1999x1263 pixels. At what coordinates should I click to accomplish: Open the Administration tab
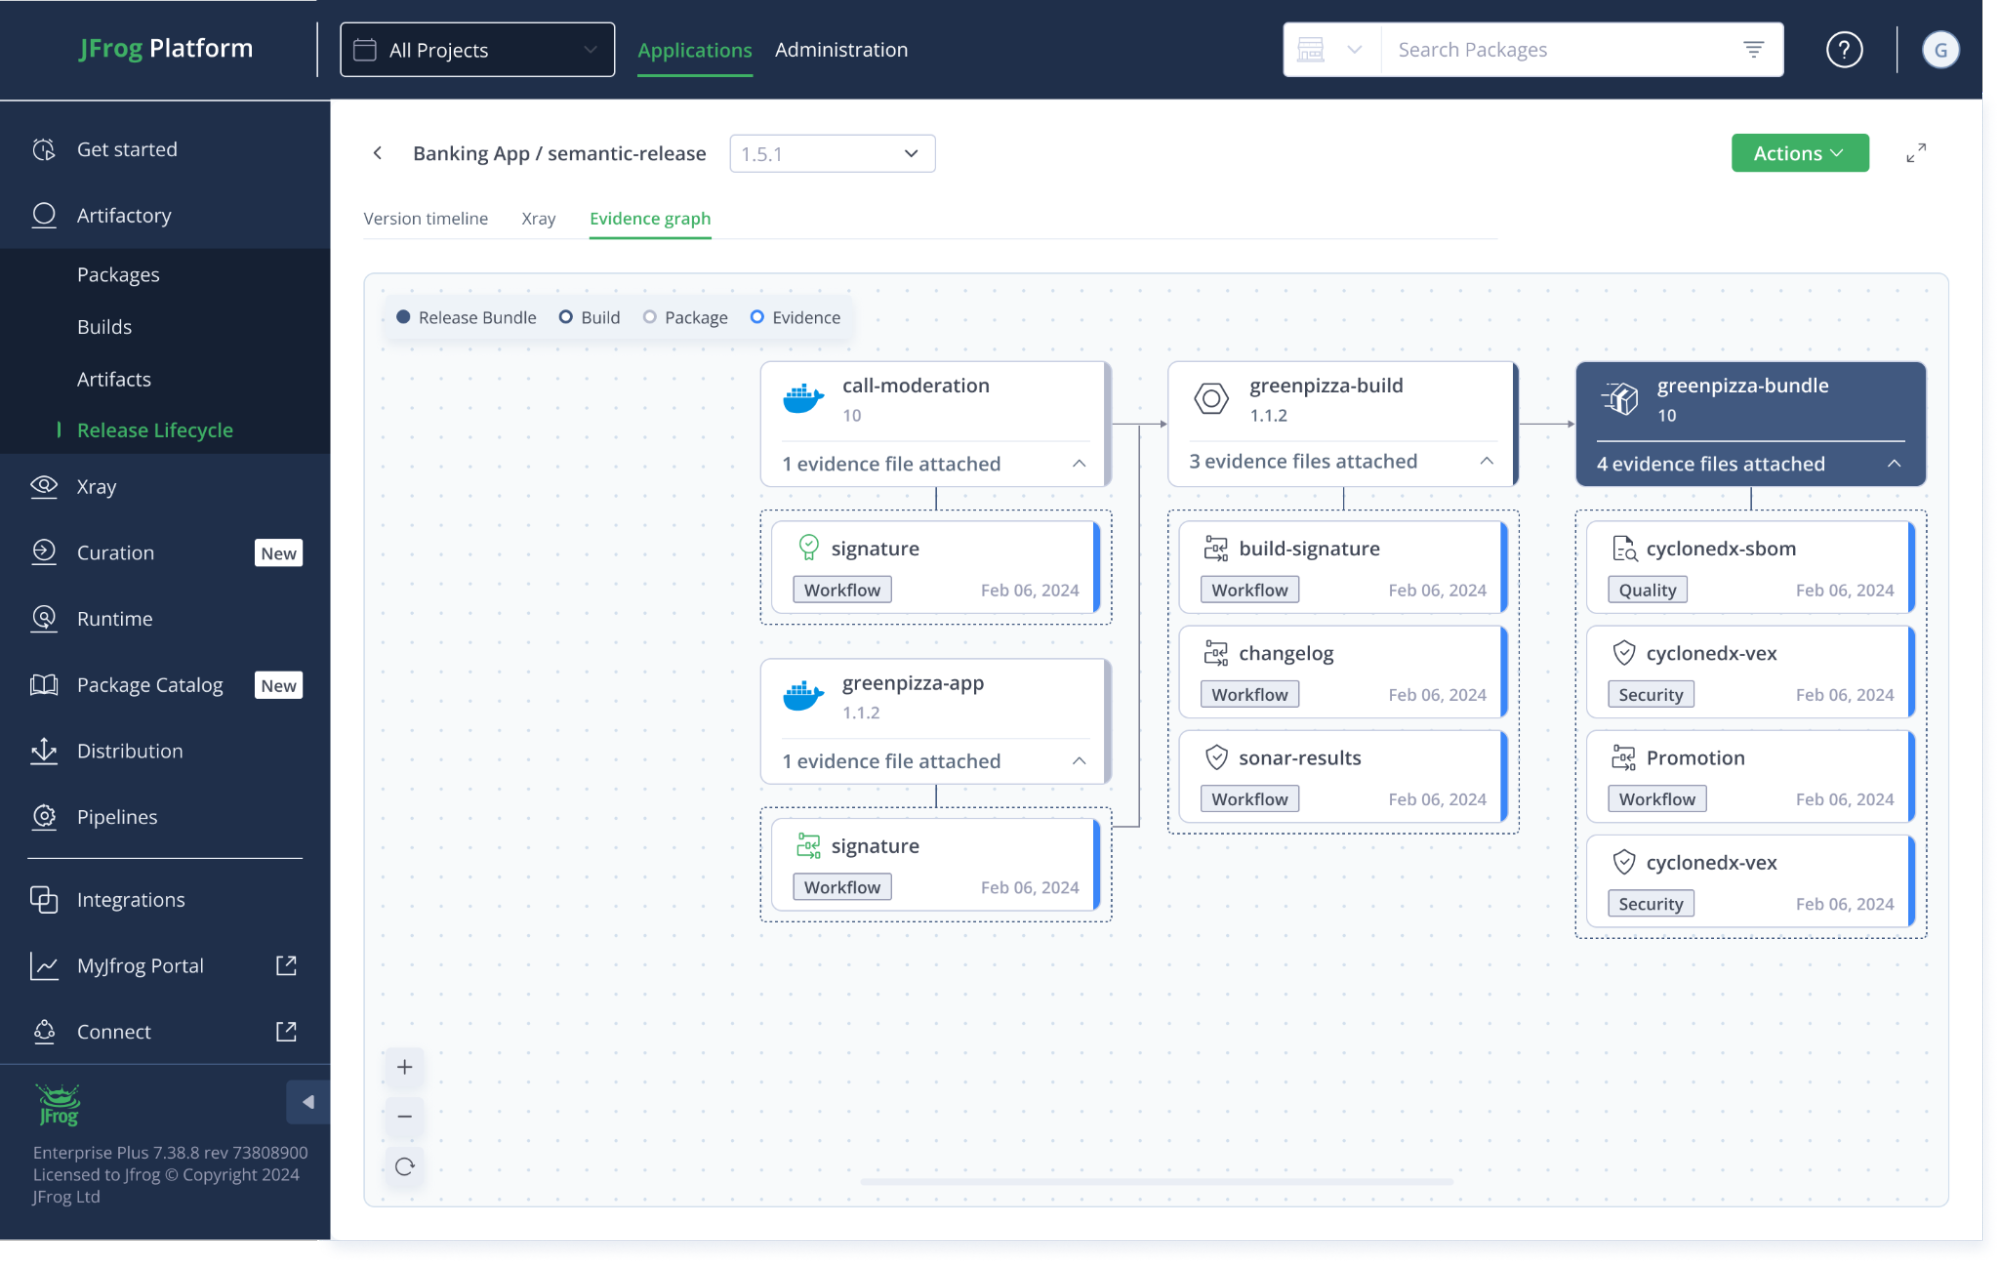coord(841,49)
